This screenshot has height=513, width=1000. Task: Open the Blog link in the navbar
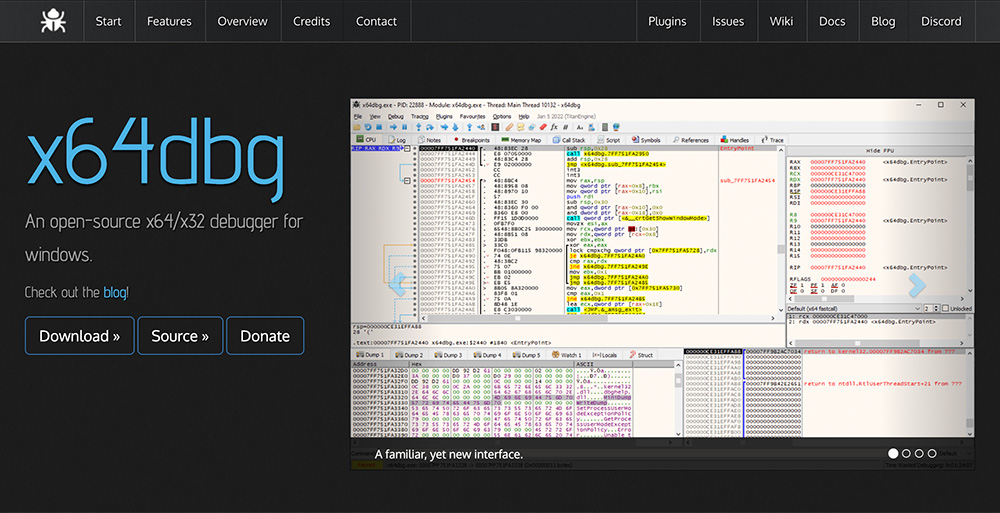[883, 21]
